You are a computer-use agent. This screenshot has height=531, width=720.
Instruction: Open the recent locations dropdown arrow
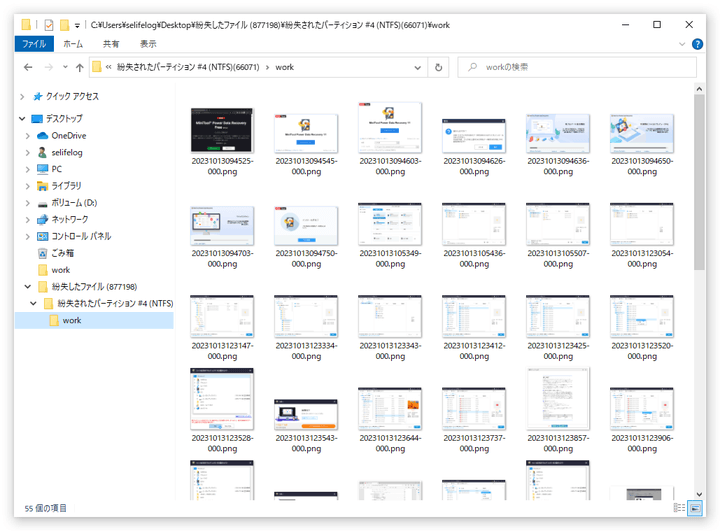pos(65,67)
